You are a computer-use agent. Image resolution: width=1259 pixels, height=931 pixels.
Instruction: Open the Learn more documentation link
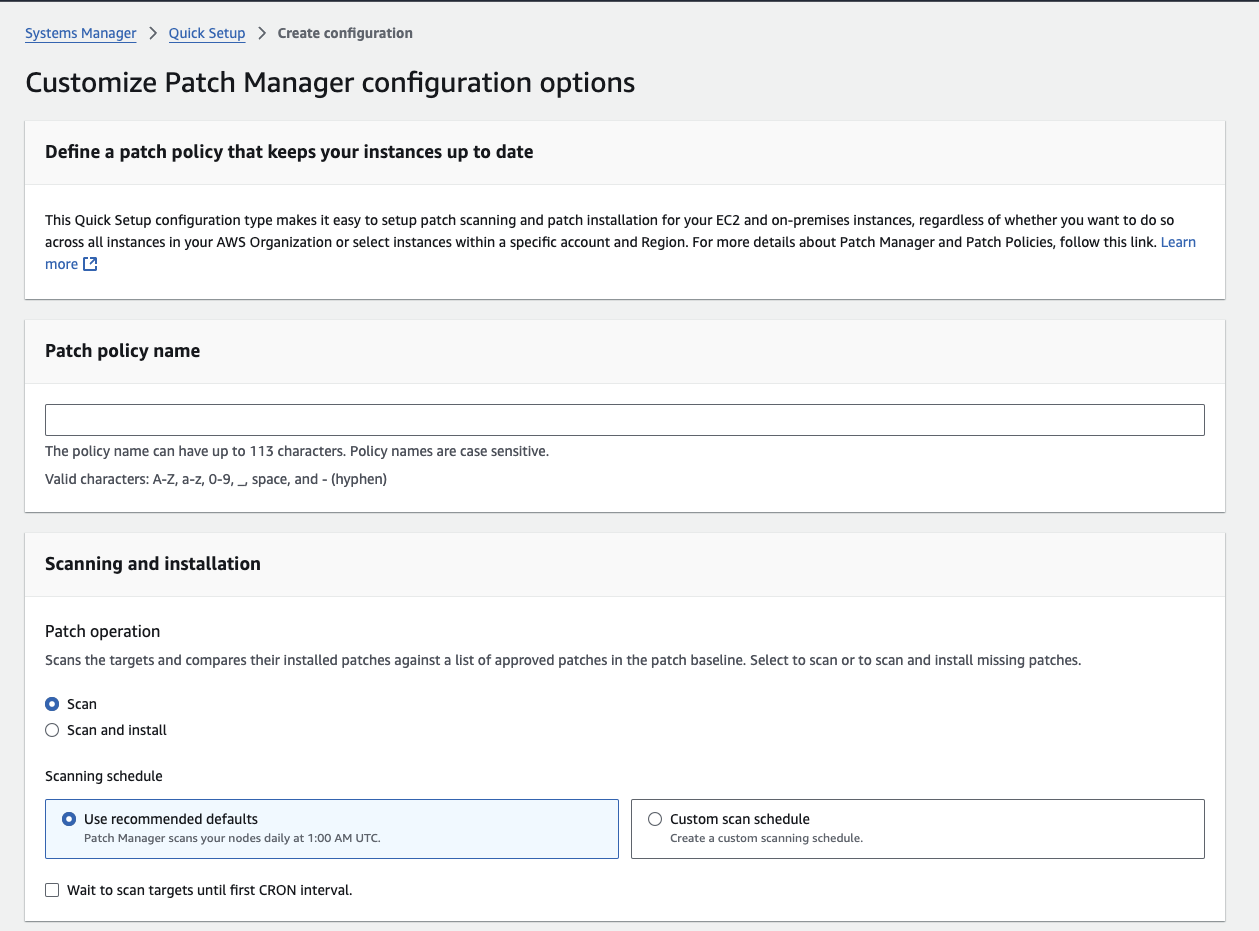pos(1178,242)
